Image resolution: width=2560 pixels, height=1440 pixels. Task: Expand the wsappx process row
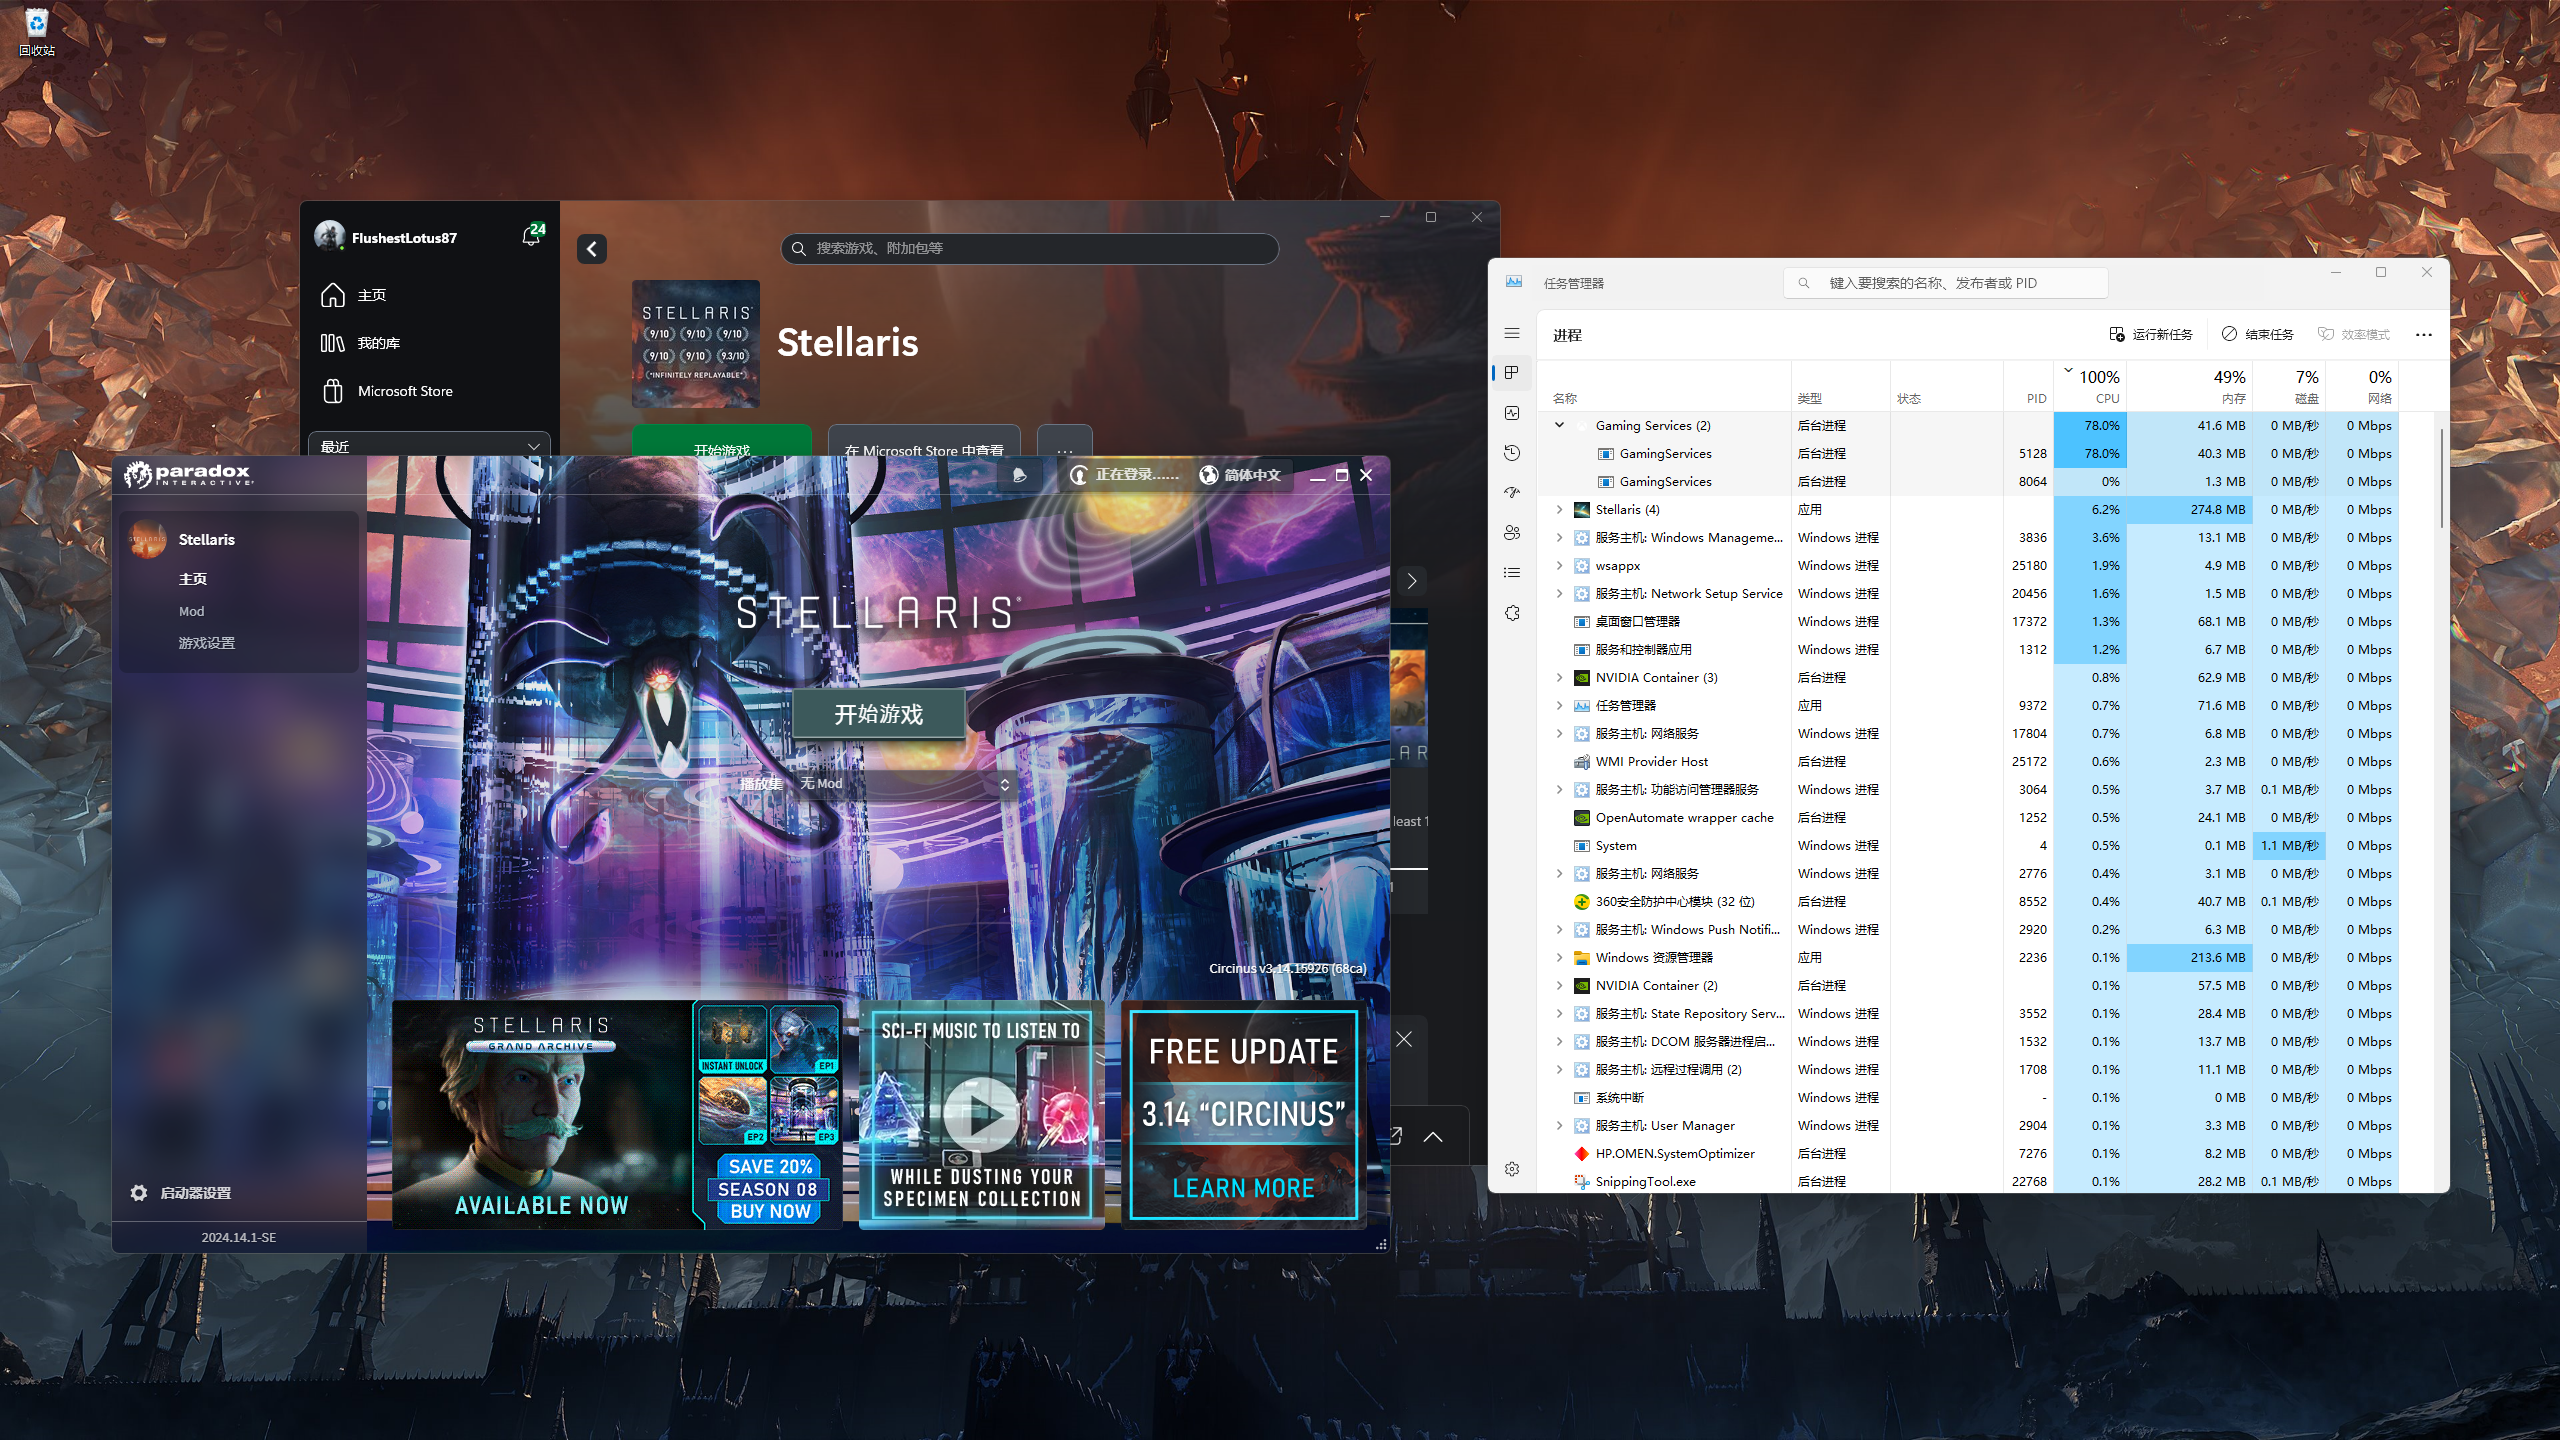point(1559,565)
